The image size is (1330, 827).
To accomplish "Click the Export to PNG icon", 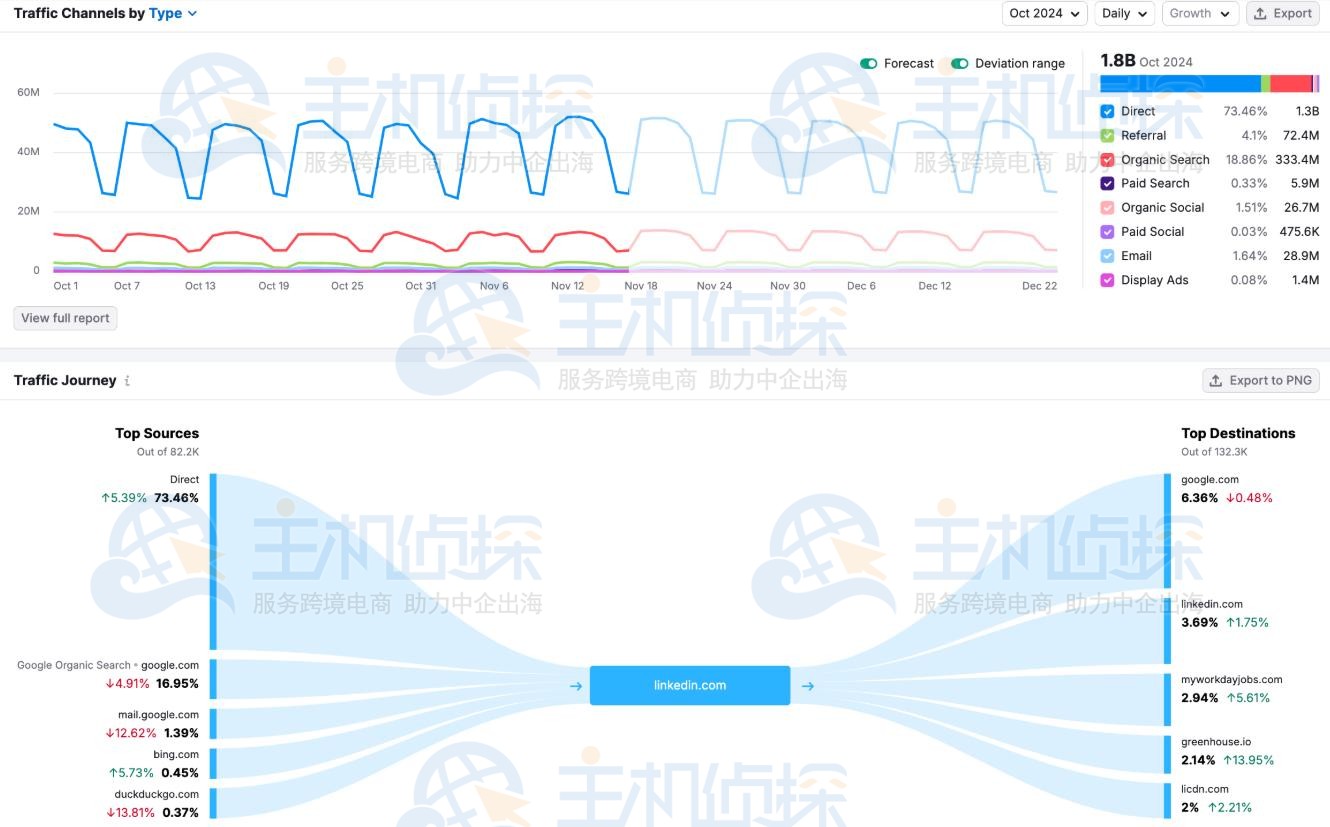I will (x=1216, y=380).
